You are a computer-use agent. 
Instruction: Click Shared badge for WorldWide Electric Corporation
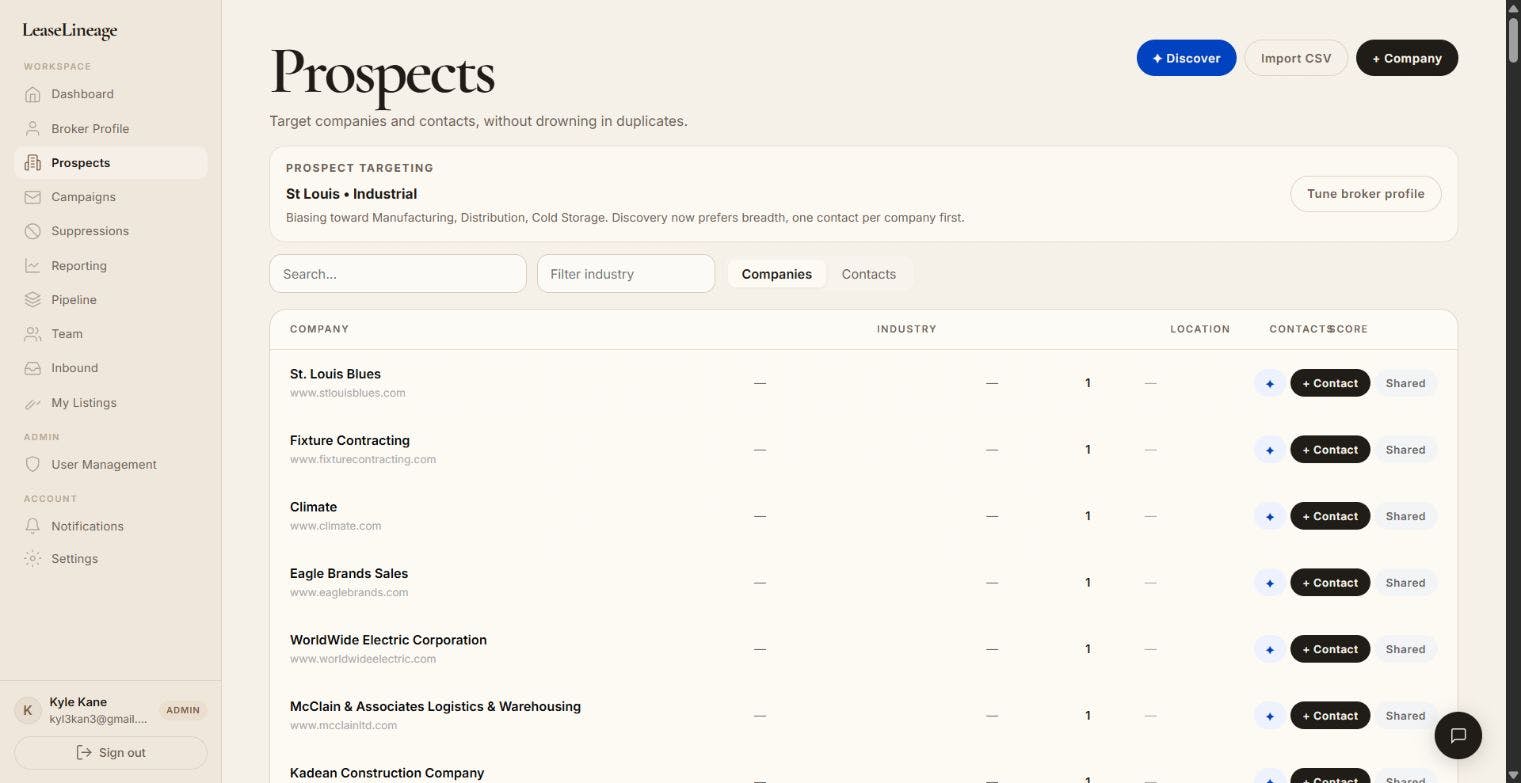click(1405, 649)
